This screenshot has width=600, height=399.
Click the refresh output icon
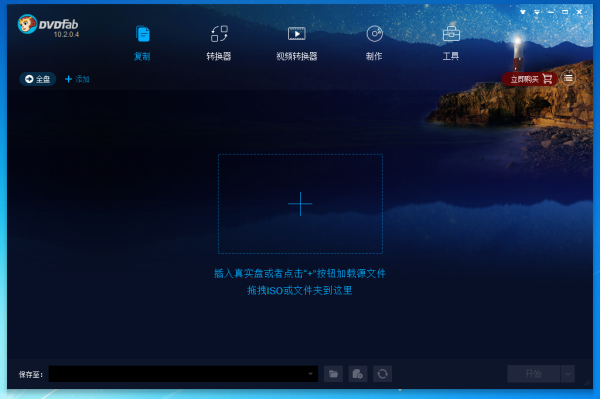(x=382, y=374)
